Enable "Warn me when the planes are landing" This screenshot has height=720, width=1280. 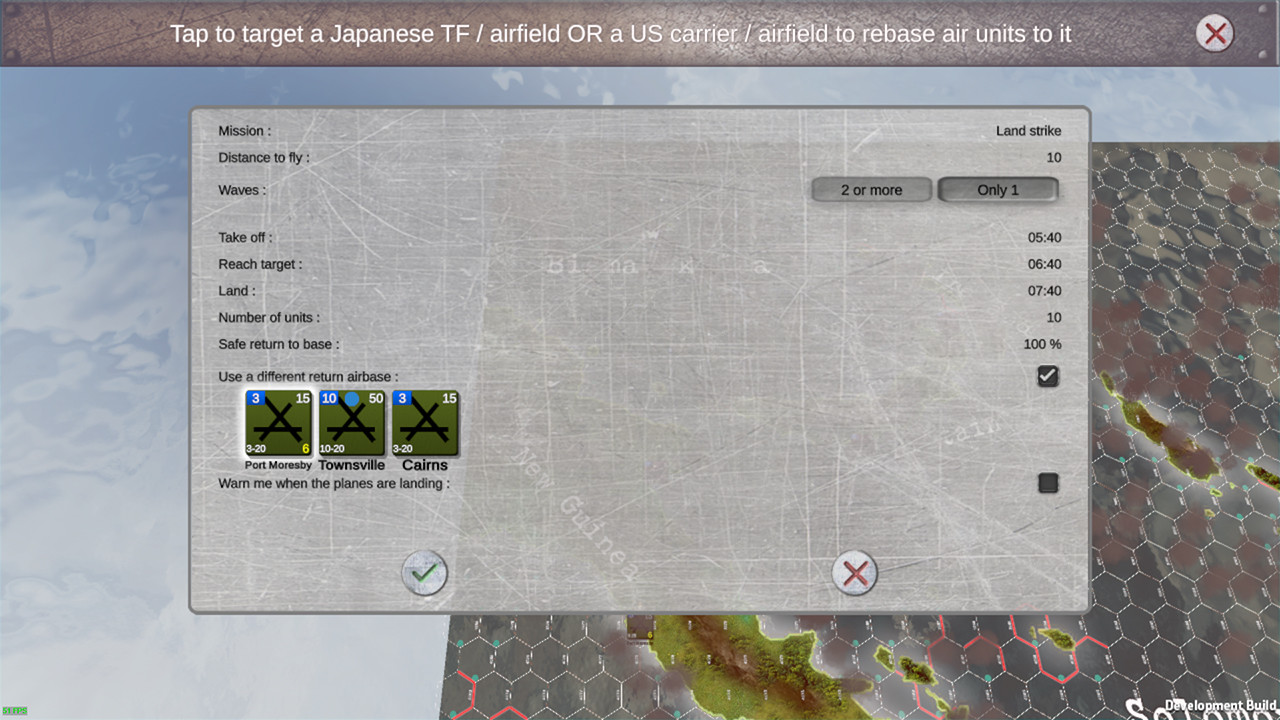pyautogui.click(x=1048, y=483)
